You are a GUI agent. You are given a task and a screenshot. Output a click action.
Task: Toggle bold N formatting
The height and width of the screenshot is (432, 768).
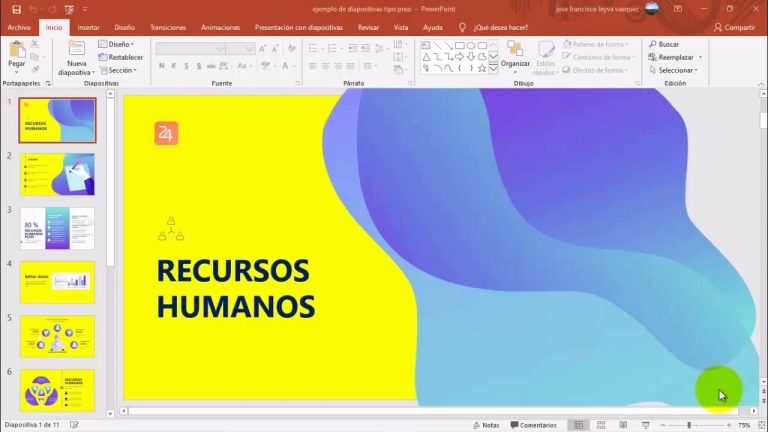(162, 66)
